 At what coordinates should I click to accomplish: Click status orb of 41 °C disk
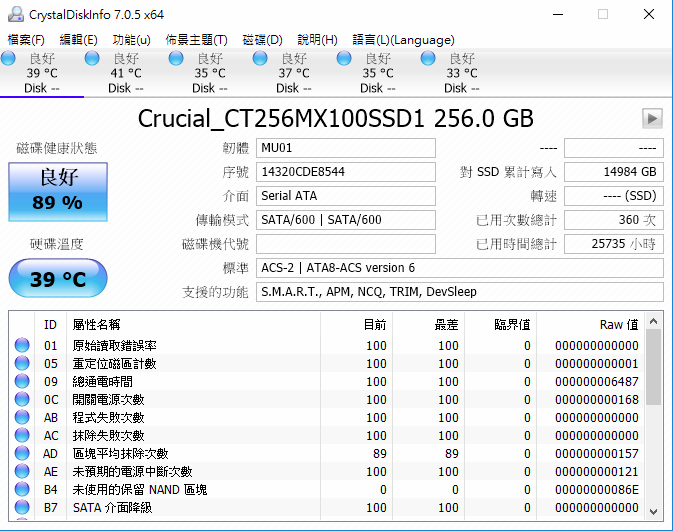92,58
